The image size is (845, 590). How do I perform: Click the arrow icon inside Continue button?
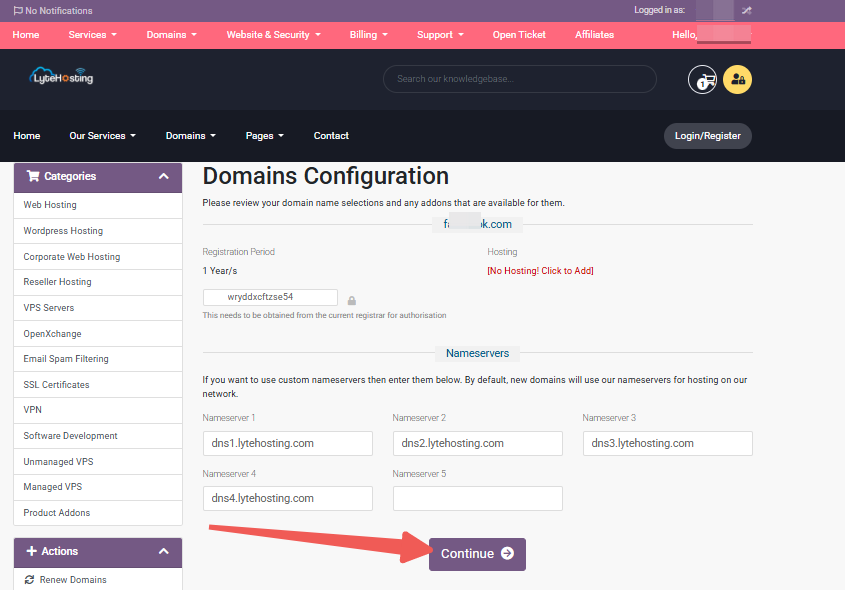507,553
